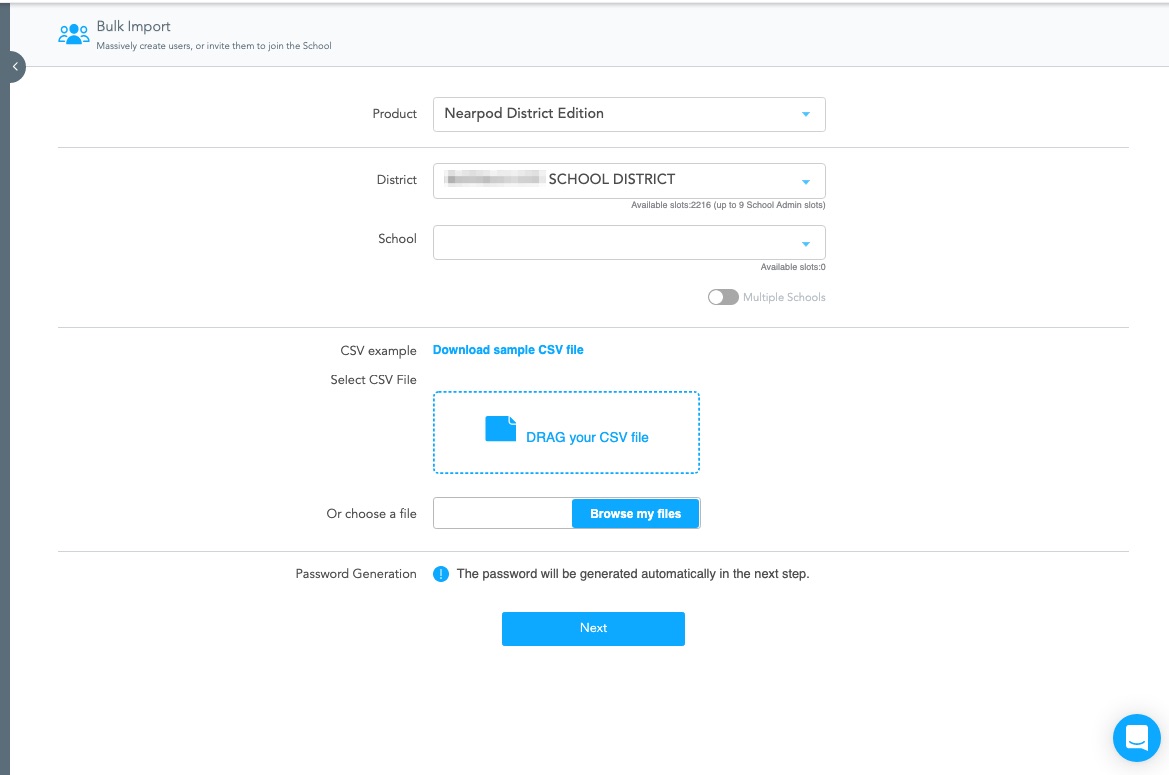Click the Product dropdown arrow
The height and width of the screenshot is (775, 1169).
click(806, 114)
